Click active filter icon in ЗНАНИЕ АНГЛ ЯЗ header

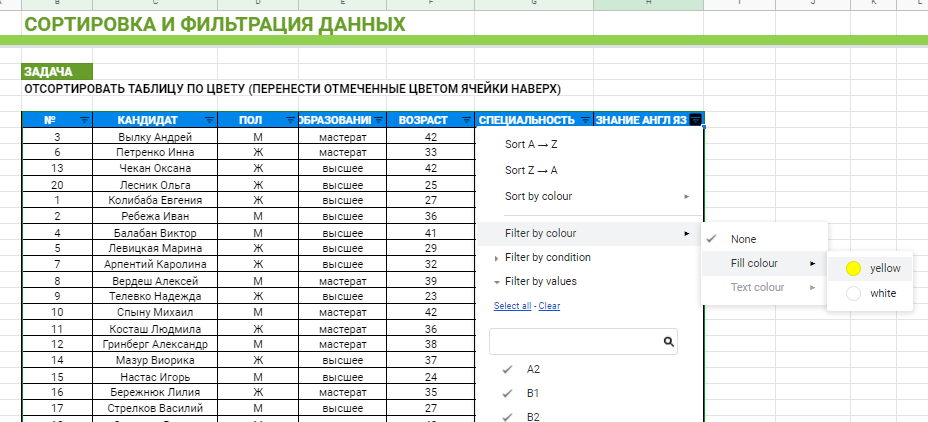(696, 120)
